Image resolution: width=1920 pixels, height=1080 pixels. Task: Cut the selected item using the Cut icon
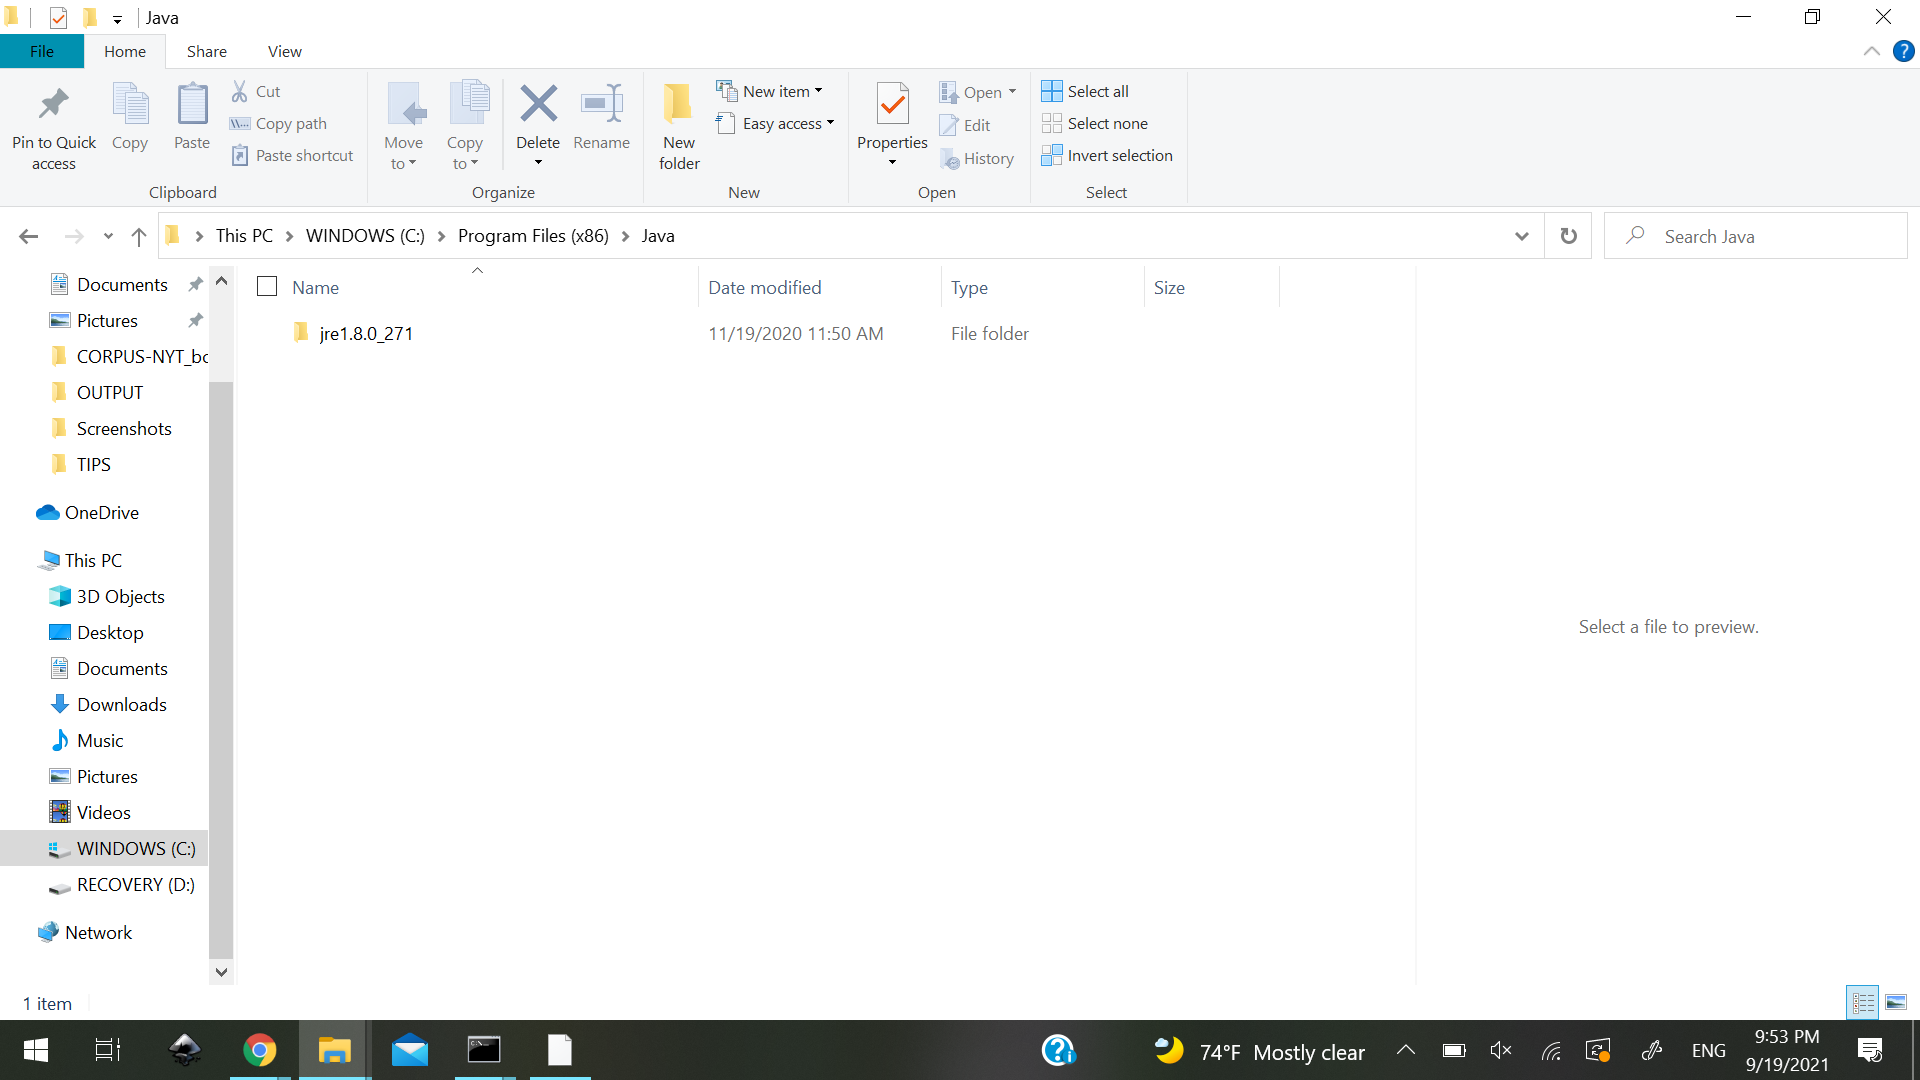click(255, 91)
